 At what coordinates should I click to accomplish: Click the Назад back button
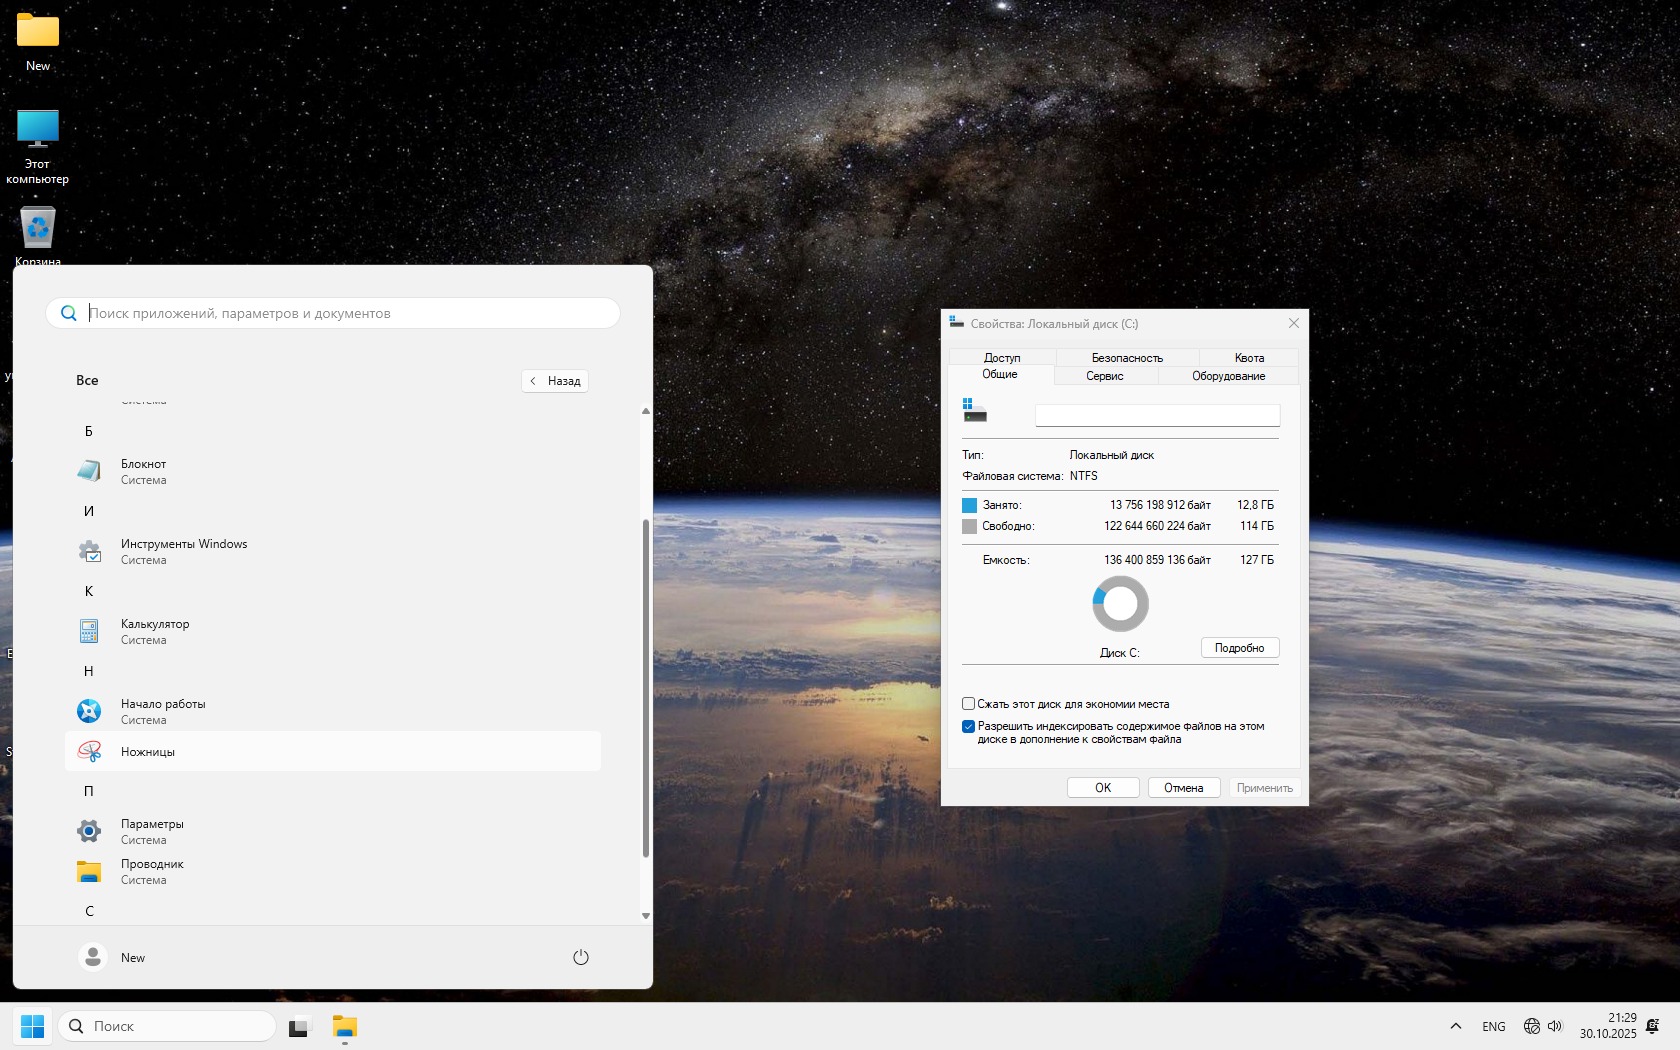pos(555,381)
